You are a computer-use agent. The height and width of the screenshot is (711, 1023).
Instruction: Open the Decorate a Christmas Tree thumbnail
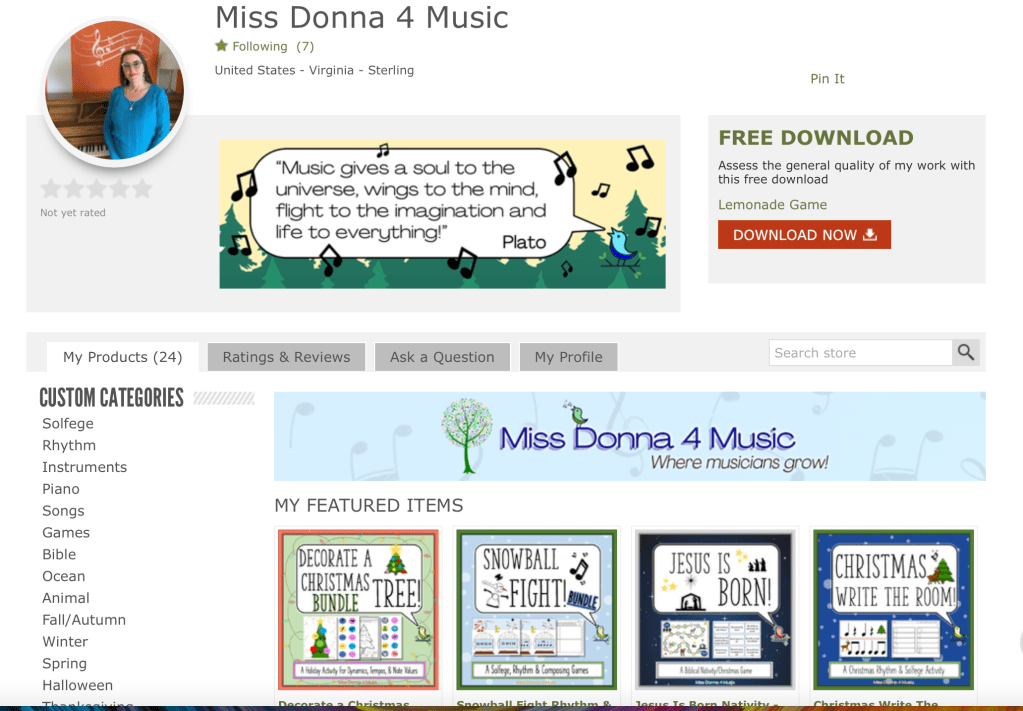tap(358, 610)
